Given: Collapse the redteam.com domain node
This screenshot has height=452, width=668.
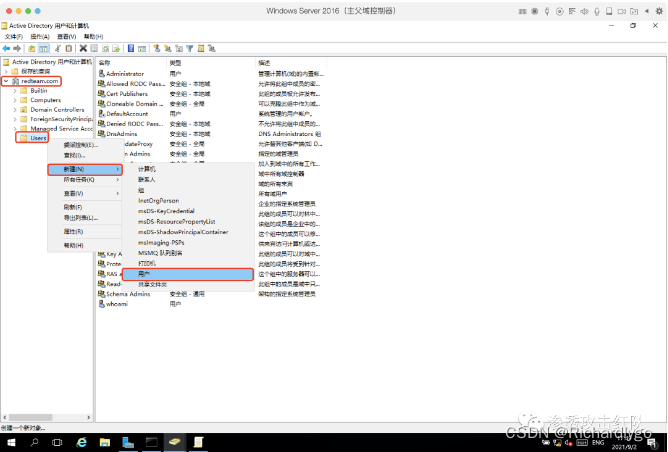Looking at the screenshot, I should 6,81.
